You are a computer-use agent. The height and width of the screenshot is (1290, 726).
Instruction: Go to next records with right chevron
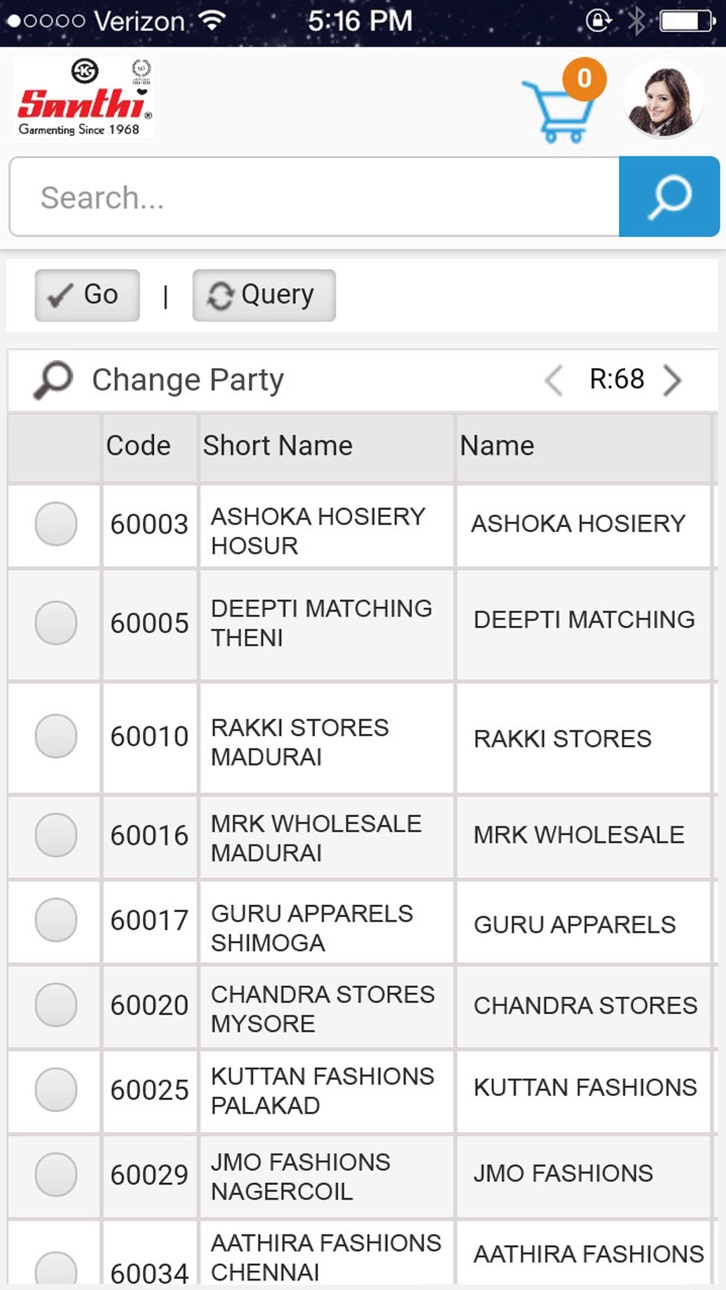click(673, 380)
